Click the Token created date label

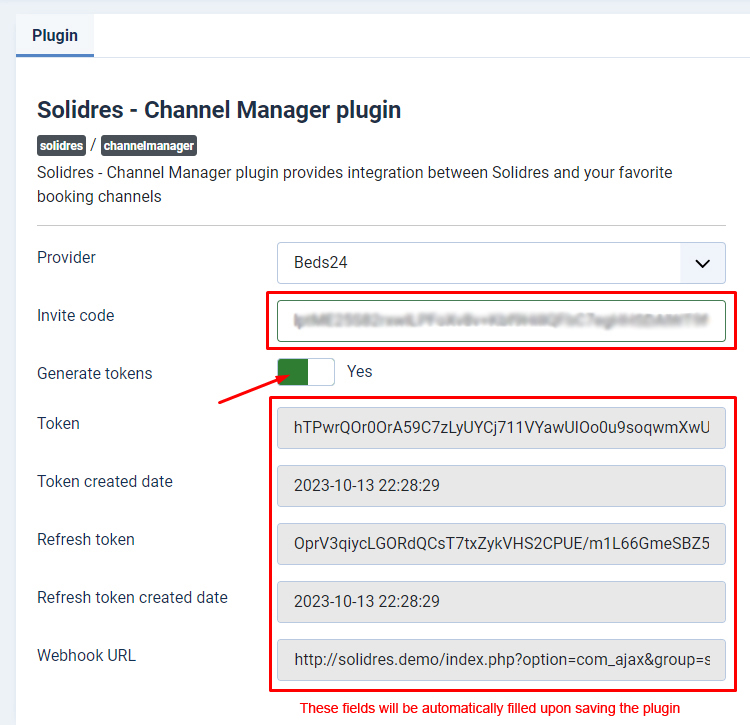[105, 481]
